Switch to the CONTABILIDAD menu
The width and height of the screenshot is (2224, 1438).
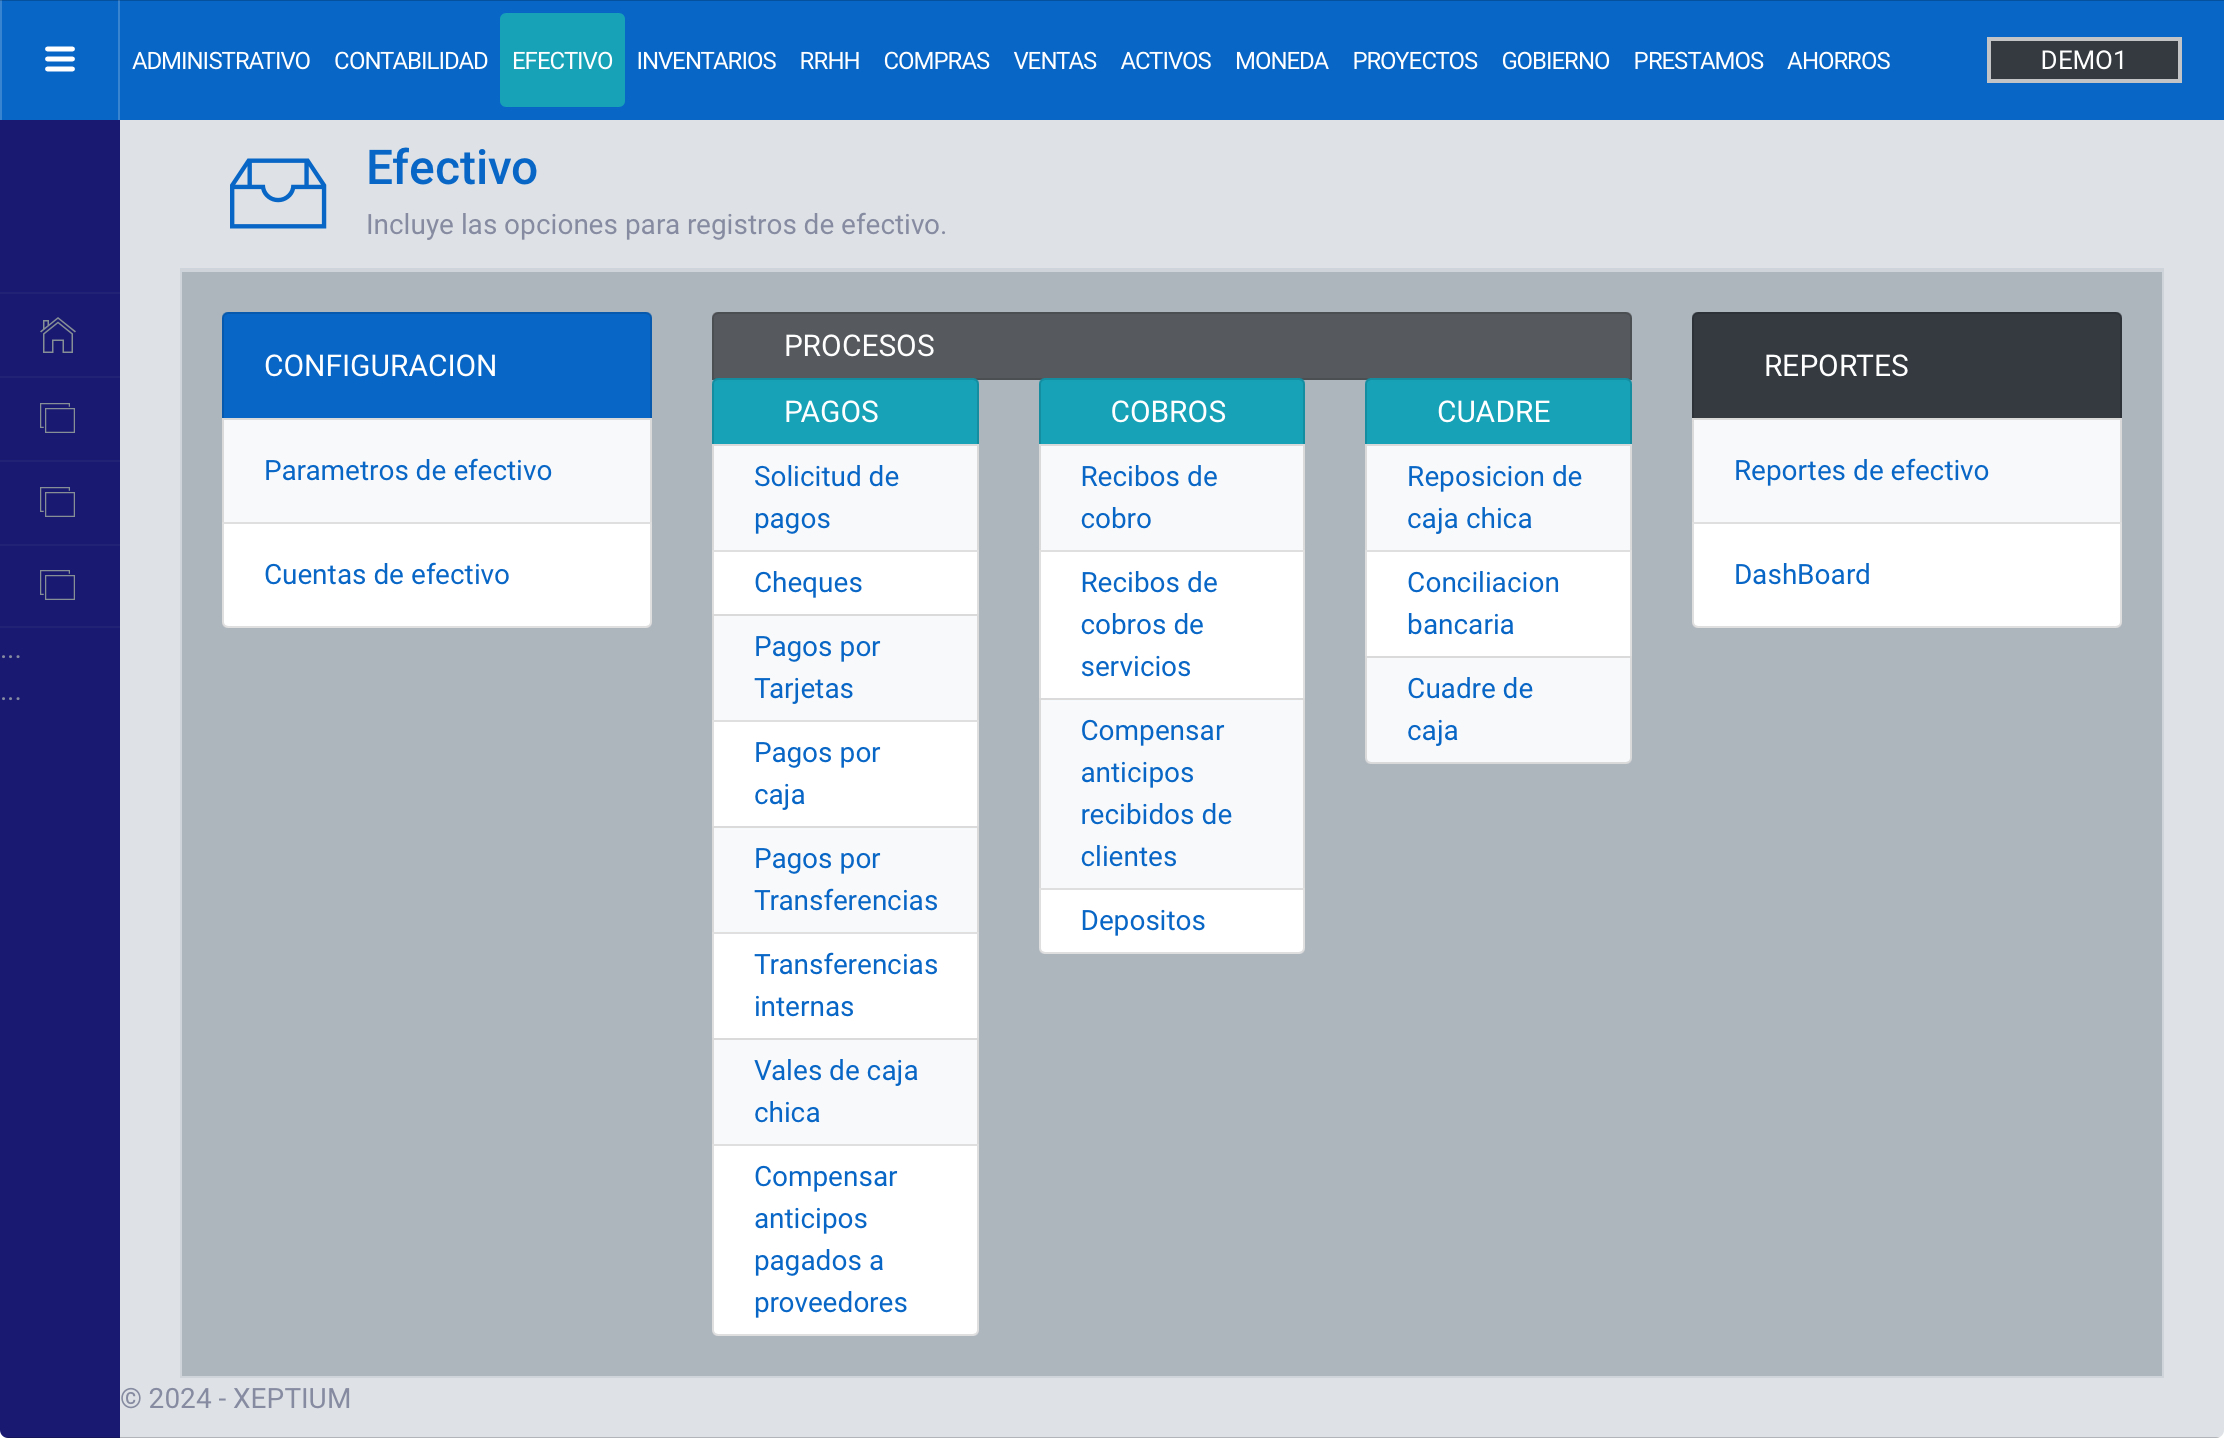pyautogui.click(x=410, y=61)
